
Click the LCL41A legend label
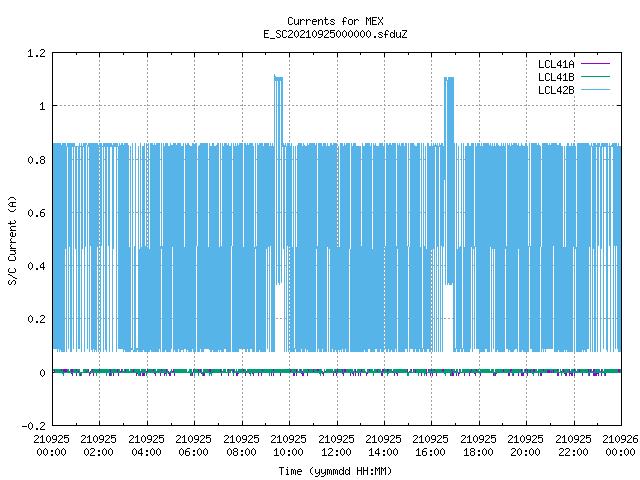556,64
